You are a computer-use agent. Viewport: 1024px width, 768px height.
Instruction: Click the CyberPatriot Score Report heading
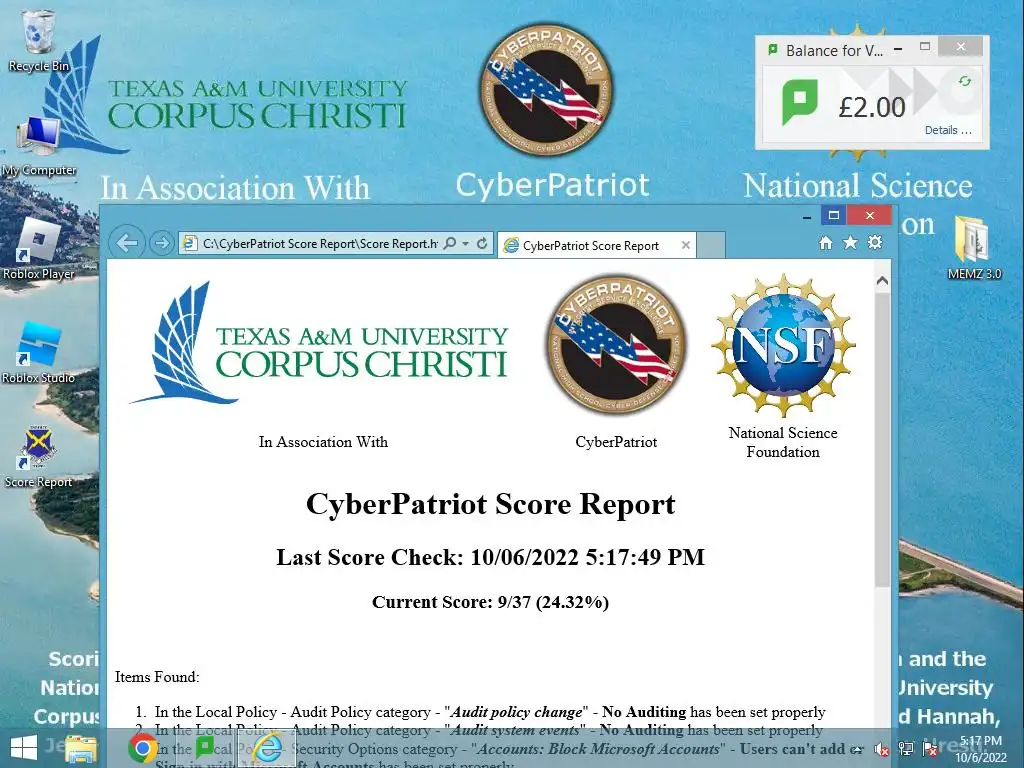(490, 504)
